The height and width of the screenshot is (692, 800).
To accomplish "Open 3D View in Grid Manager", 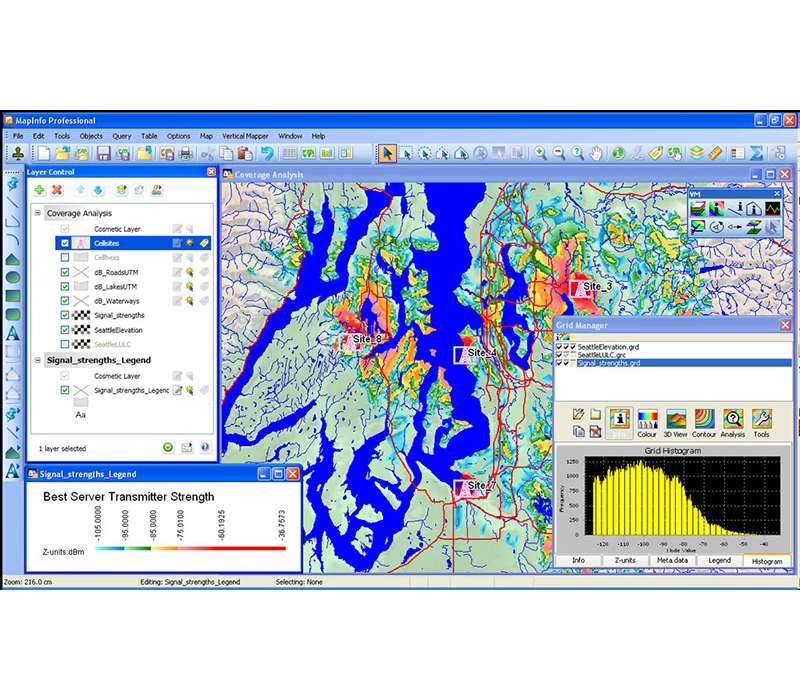I will pos(675,424).
